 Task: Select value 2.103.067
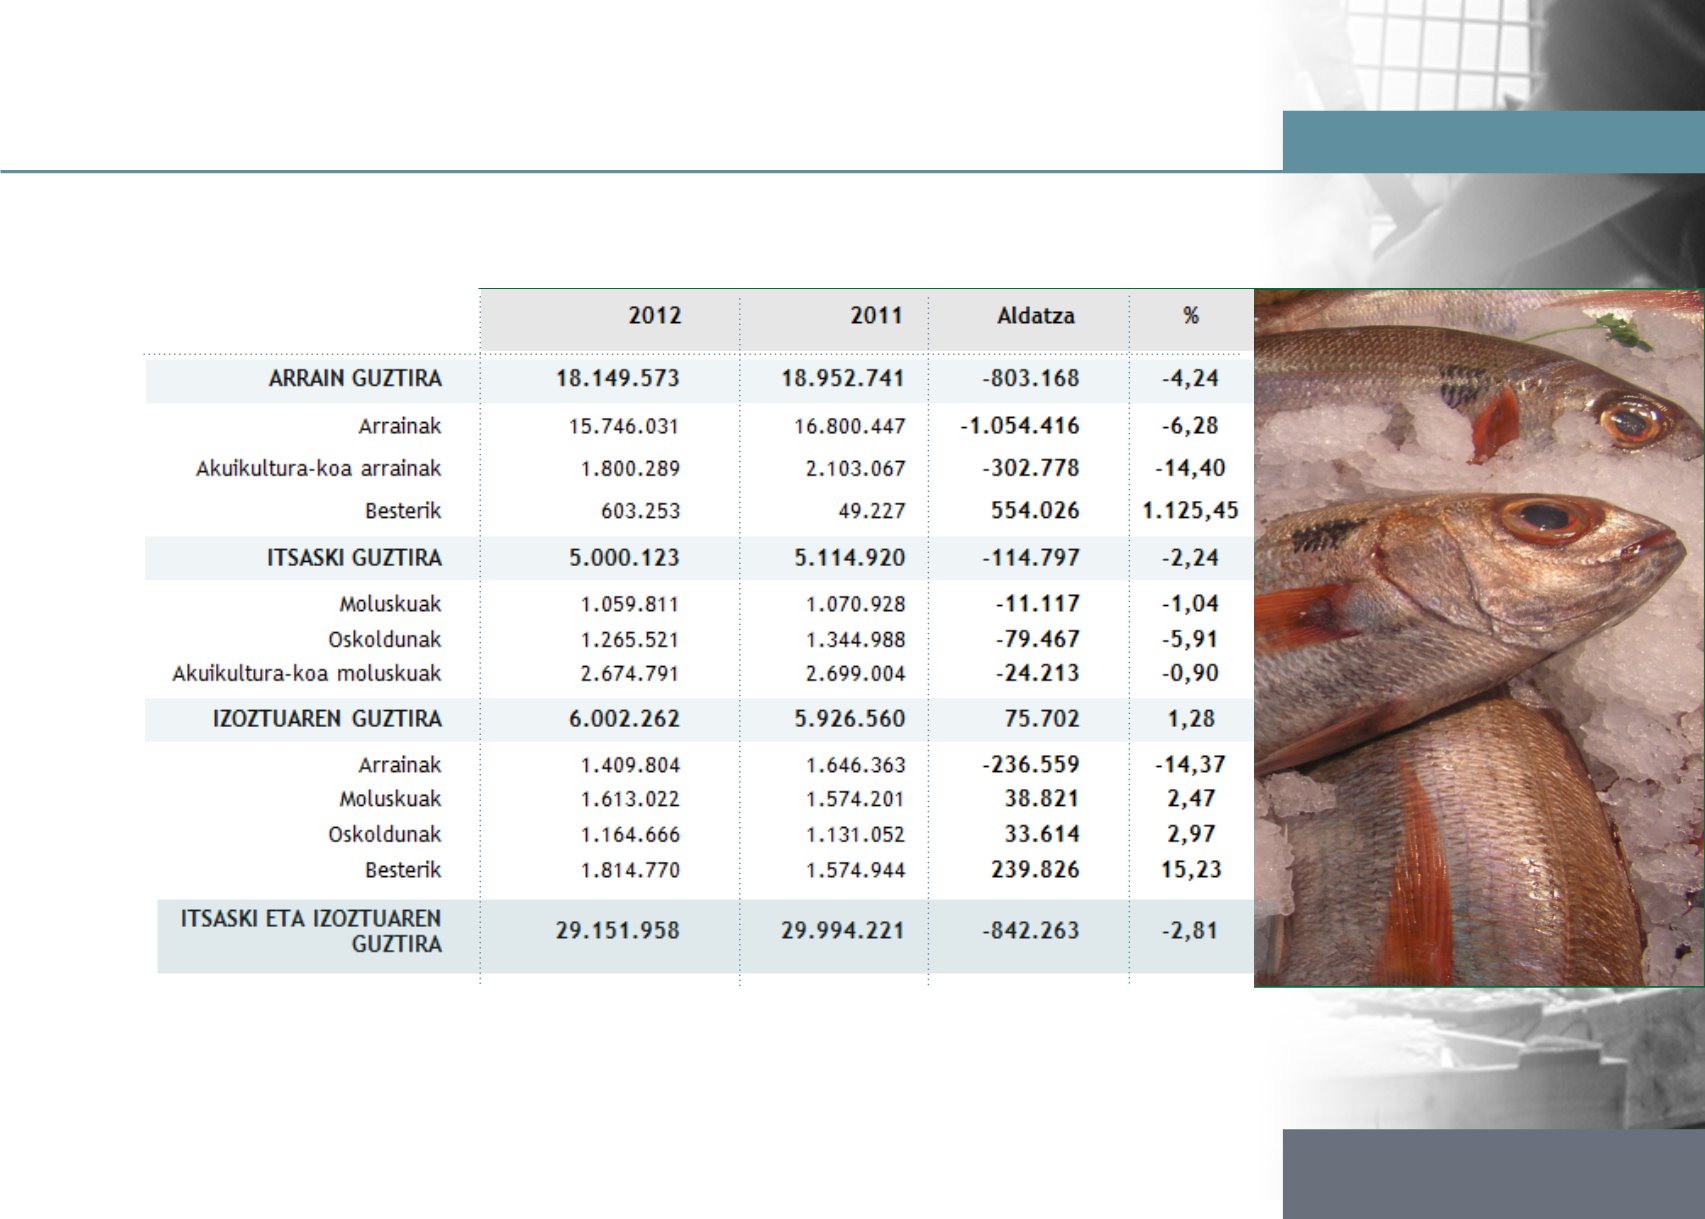pyautogui.click(x=856, y=469)
